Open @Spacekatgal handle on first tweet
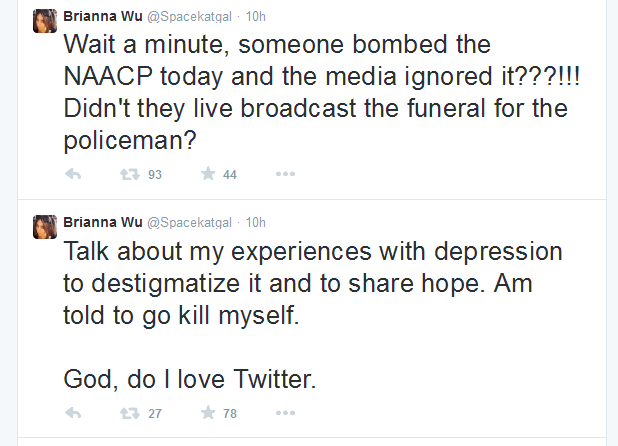Screen dimensions: 618x446 [189, 17]
